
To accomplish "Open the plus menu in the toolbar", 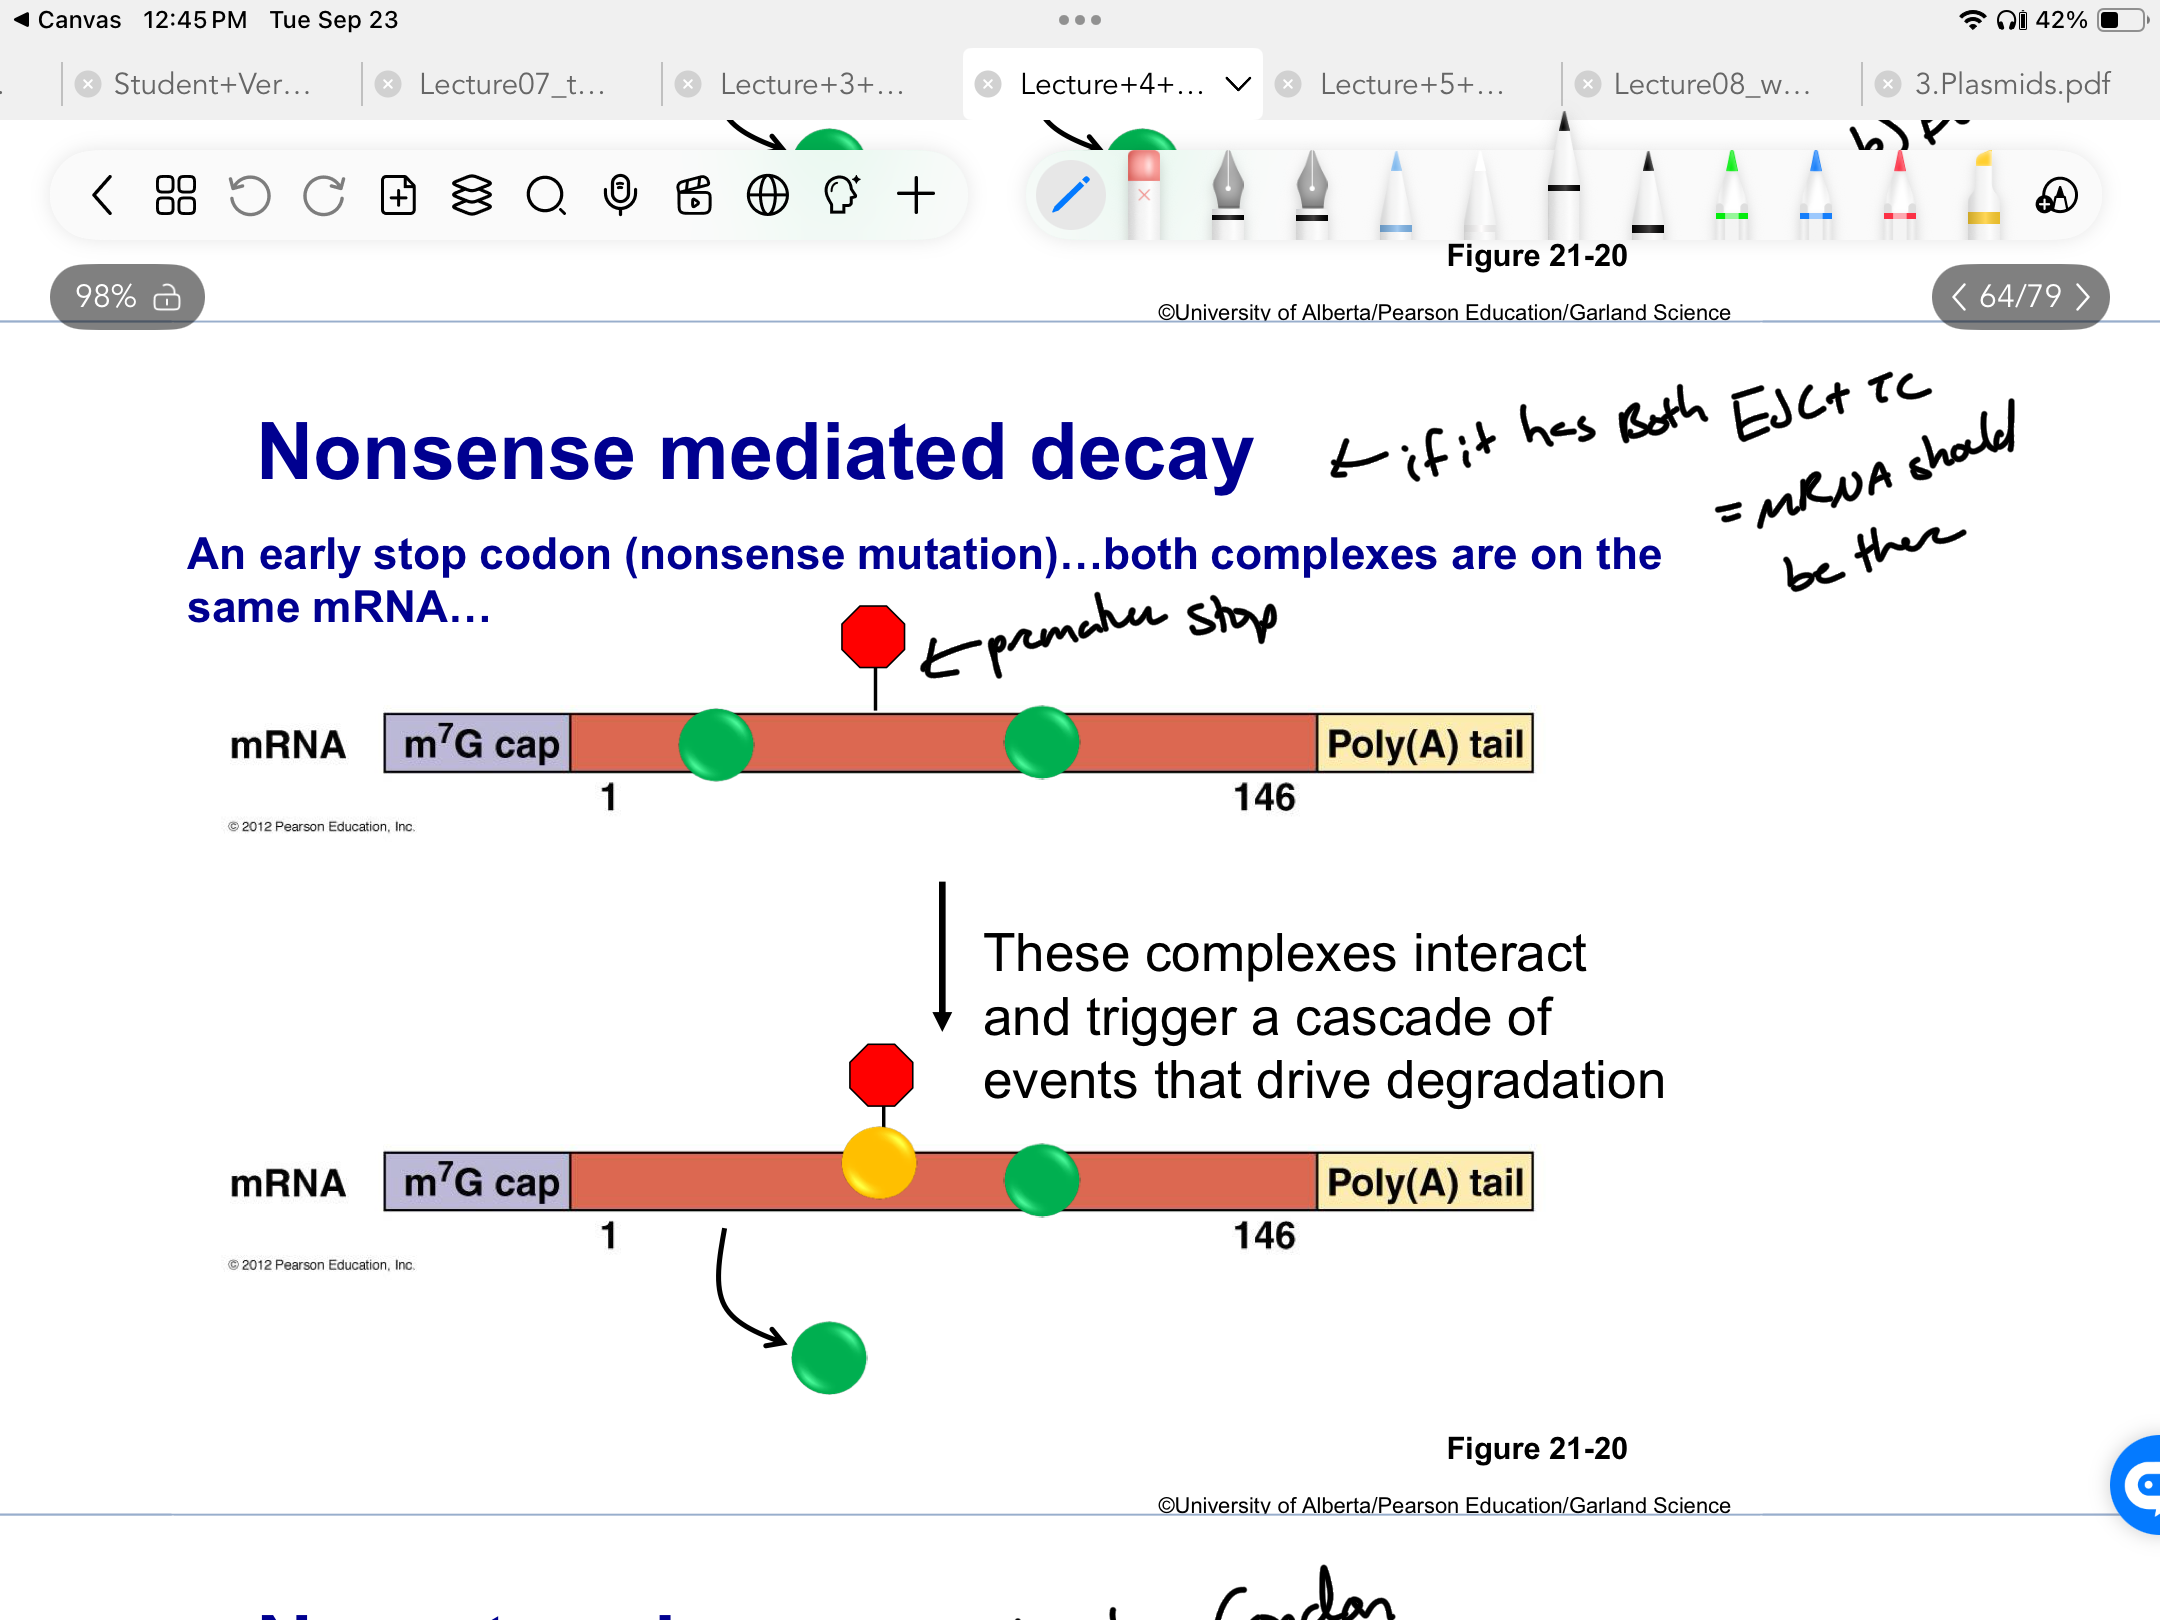I will coord(915,195).
